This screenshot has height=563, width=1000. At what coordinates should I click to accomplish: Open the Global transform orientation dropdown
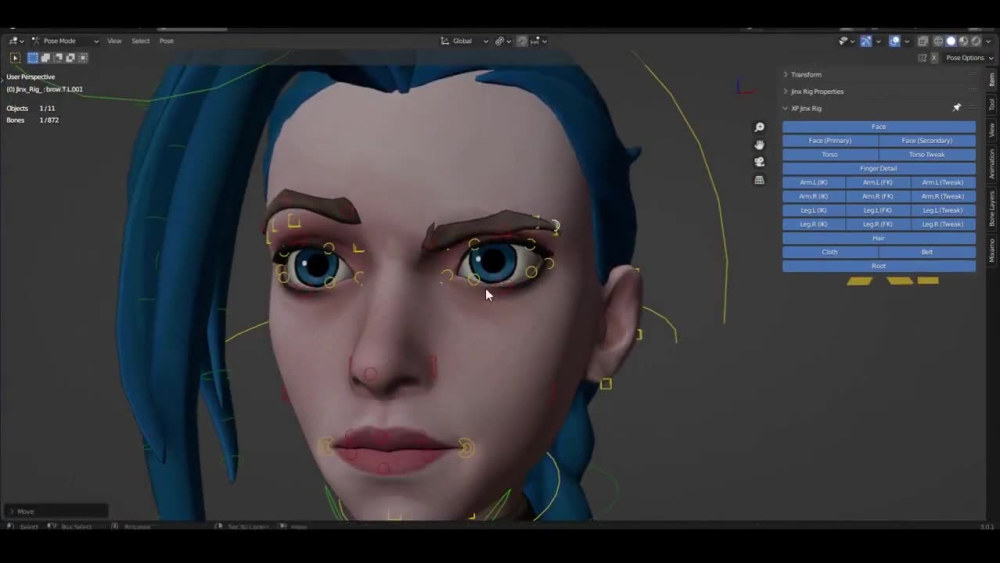[464, 41]
